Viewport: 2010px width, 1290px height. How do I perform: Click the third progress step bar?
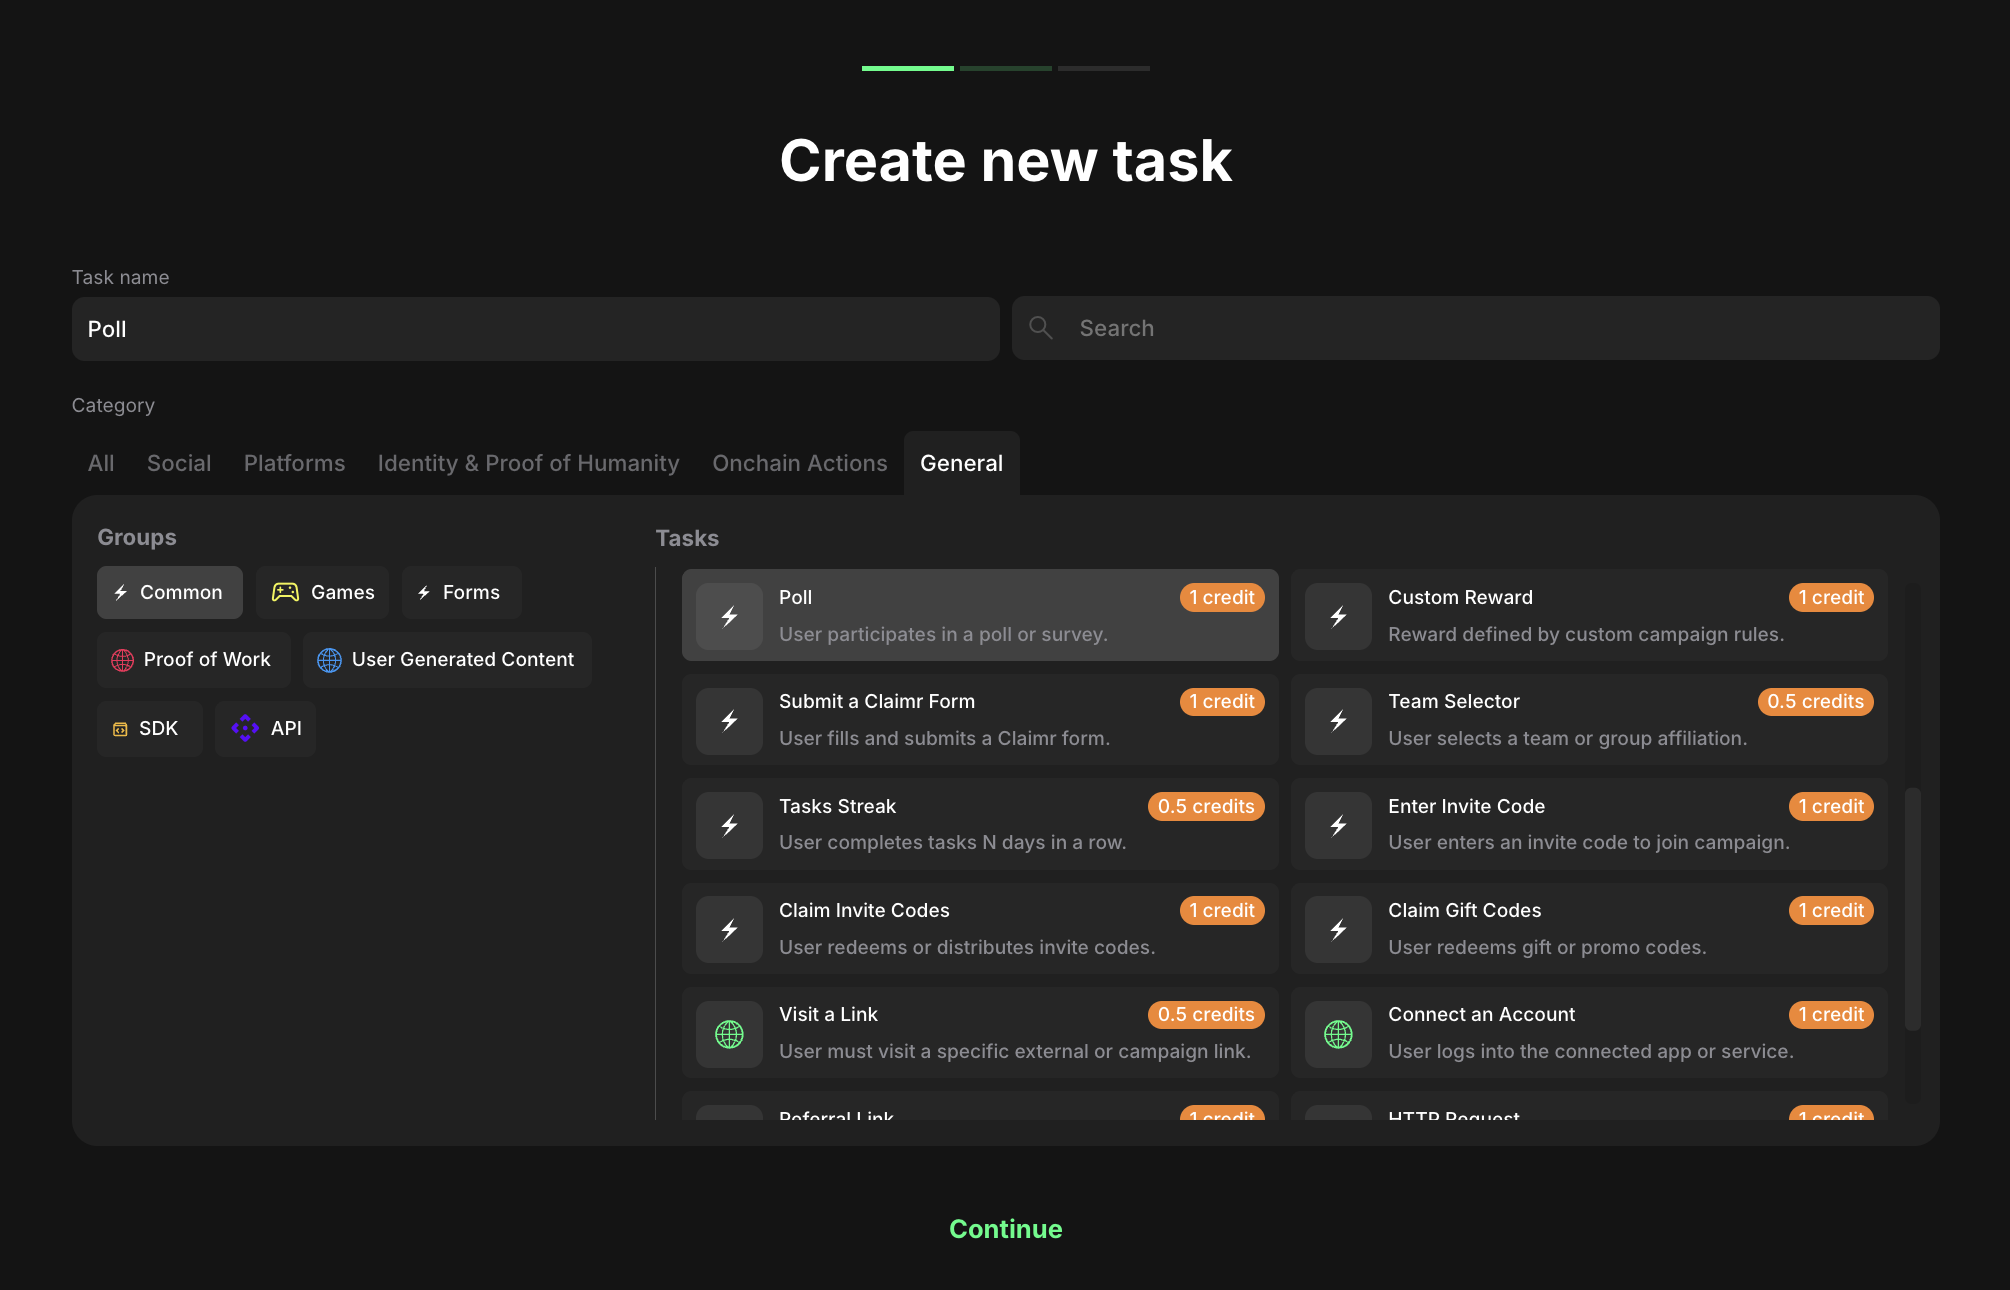(x=1104, y=68)
